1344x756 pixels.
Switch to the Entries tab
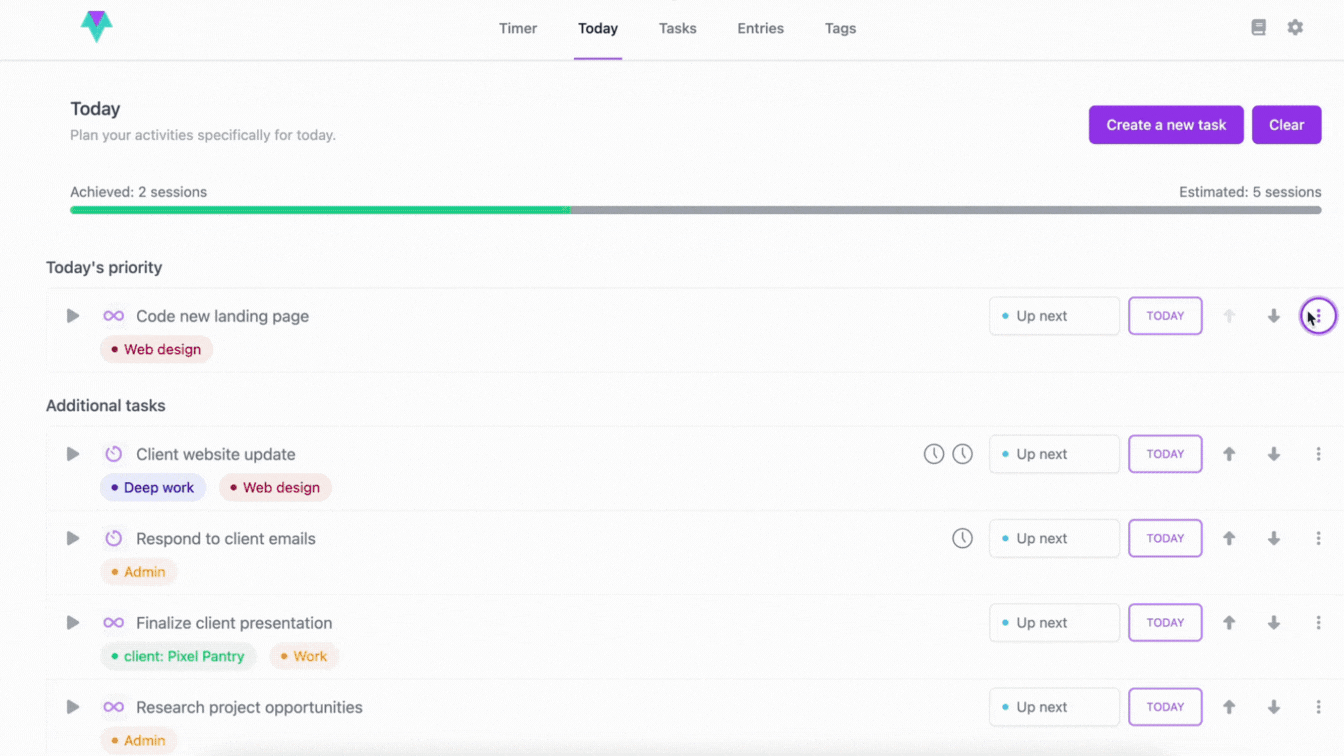pyautogui.click(x=760, y=28)
